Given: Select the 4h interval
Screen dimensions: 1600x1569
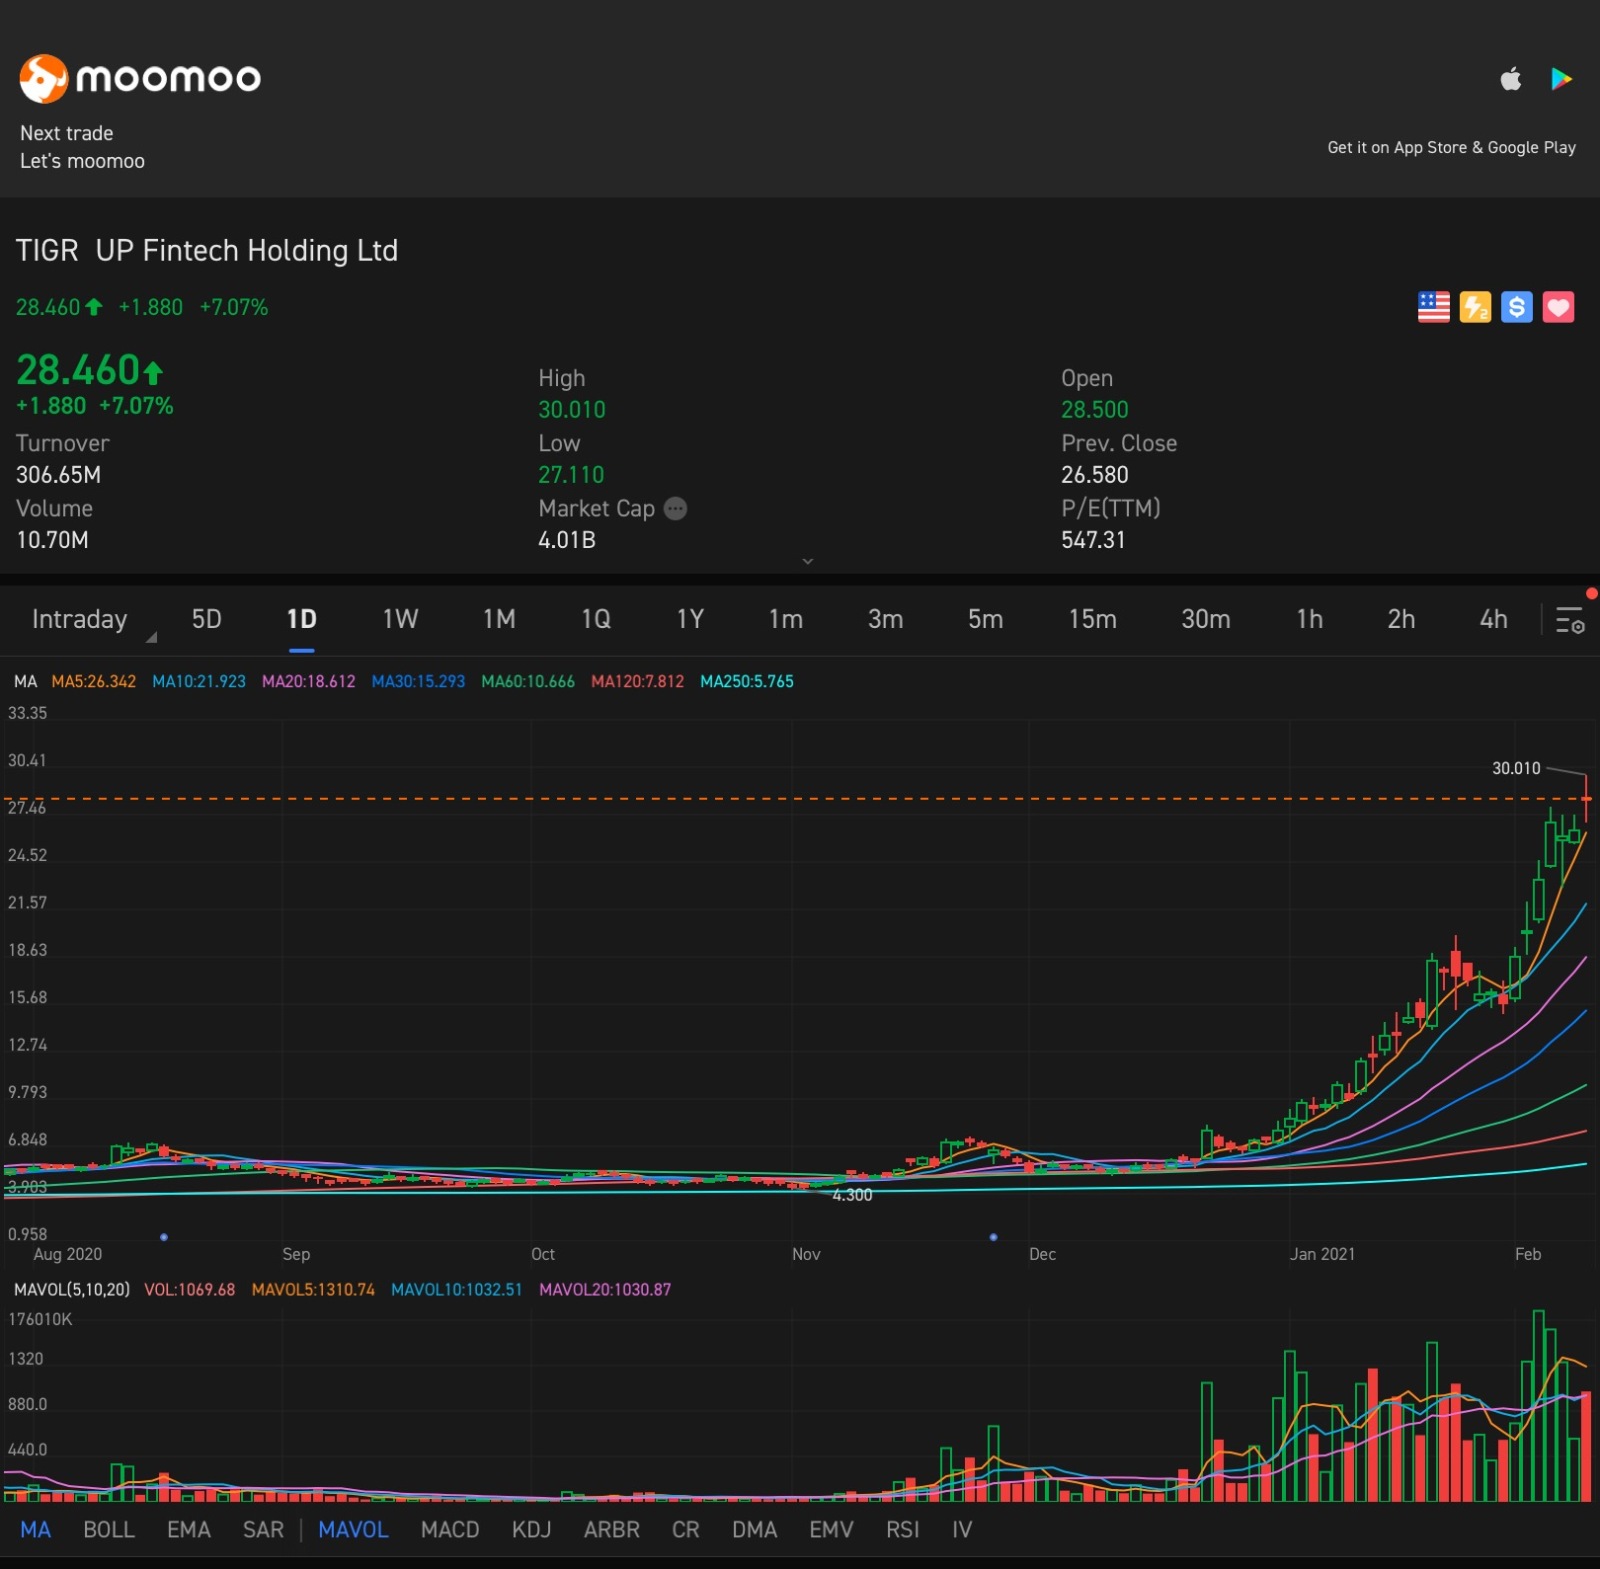Looking at the screenshot, I should click(x=1493, y=619).
